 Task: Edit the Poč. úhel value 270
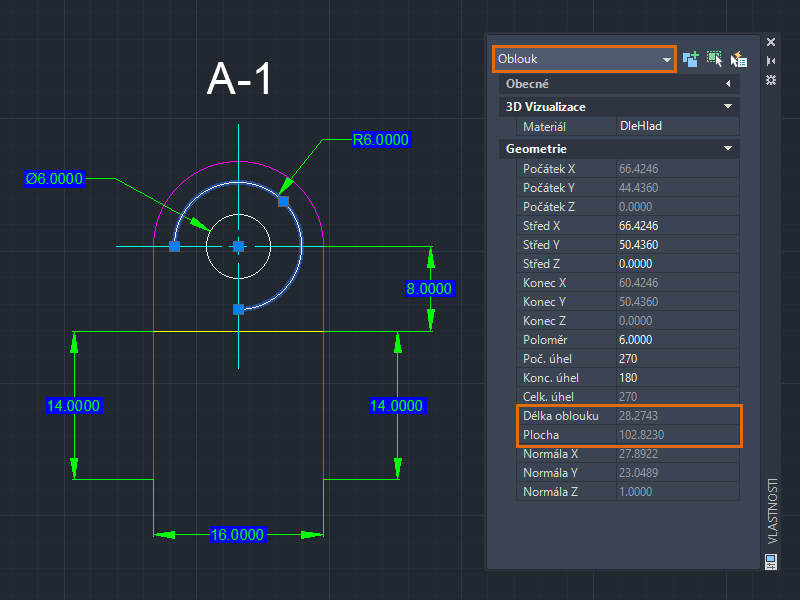click(x=678, y=359)
